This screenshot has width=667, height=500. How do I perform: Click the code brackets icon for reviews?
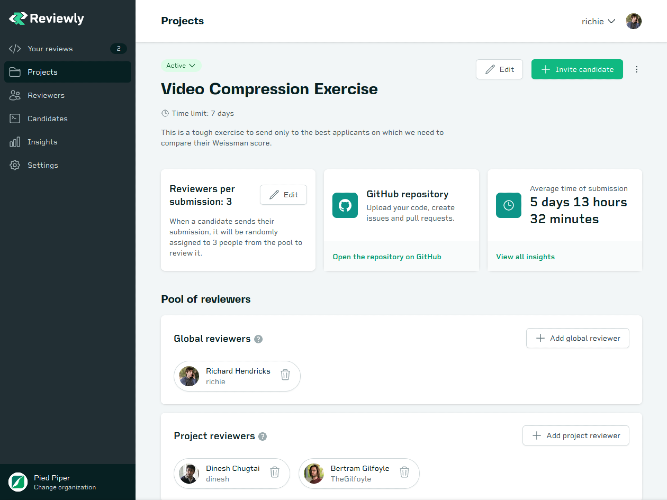tap(15, 49)
